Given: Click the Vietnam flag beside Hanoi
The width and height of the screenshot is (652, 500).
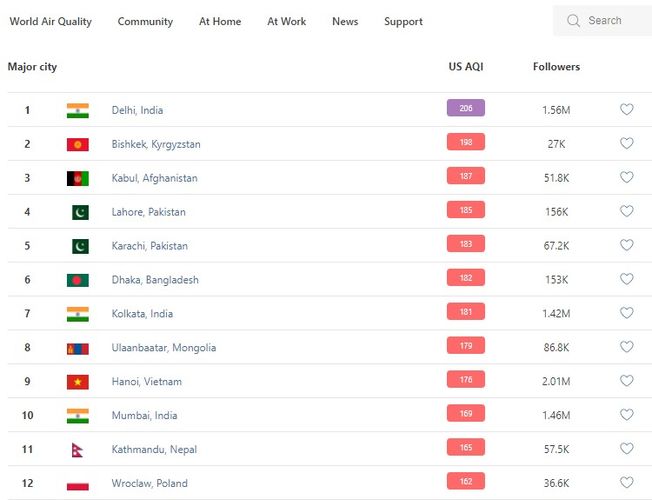Looking at the screenshot, I should point(78,382).
